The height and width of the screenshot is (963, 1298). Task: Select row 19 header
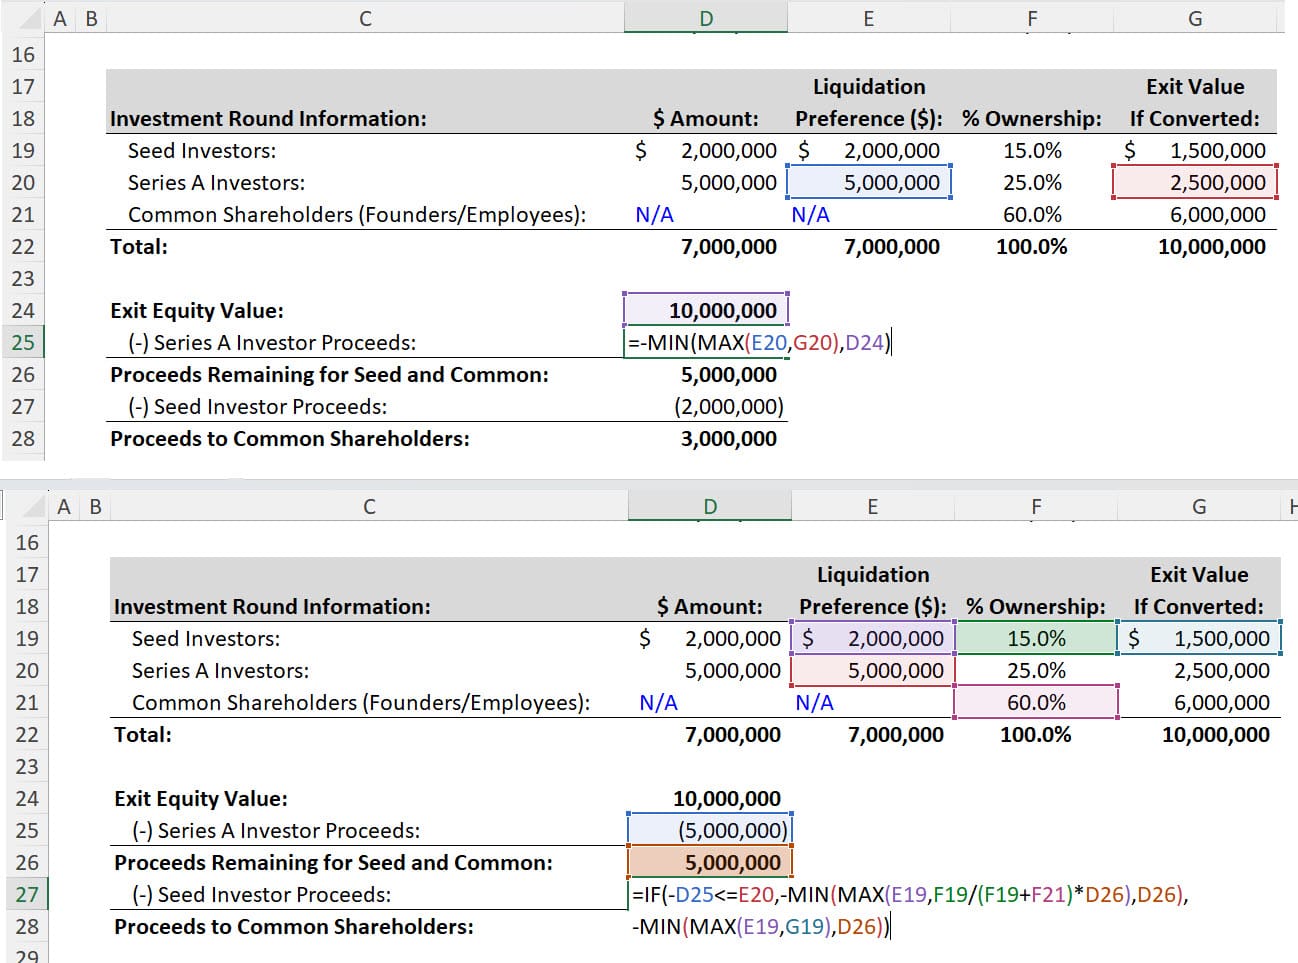click(24, 150)
